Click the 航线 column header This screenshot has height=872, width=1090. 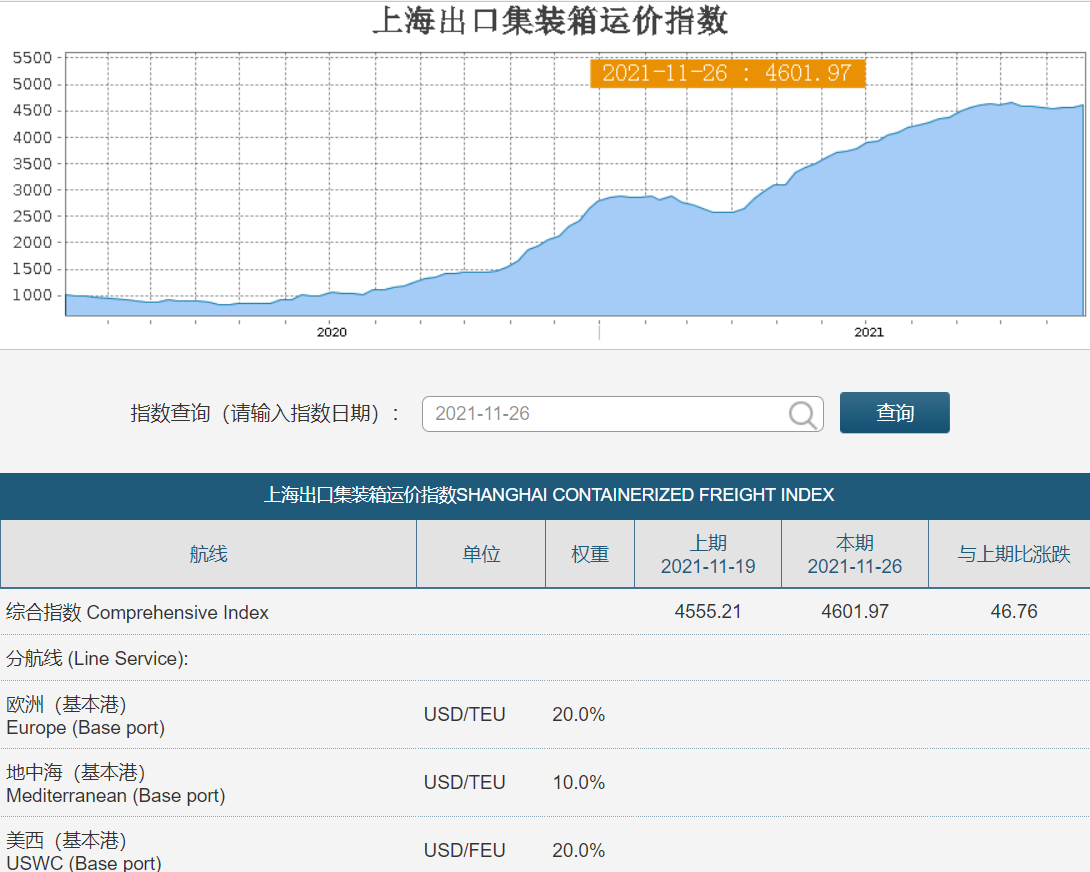pos(208,554)
